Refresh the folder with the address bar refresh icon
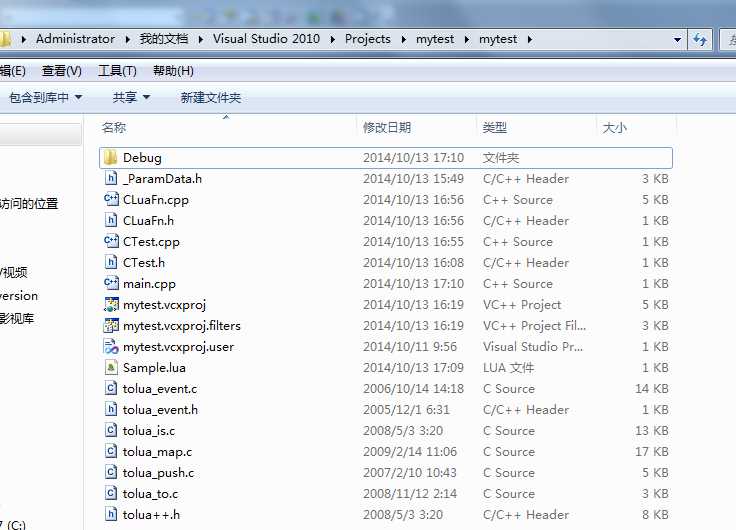Viewport: 736px width, 530px height. 700,39
